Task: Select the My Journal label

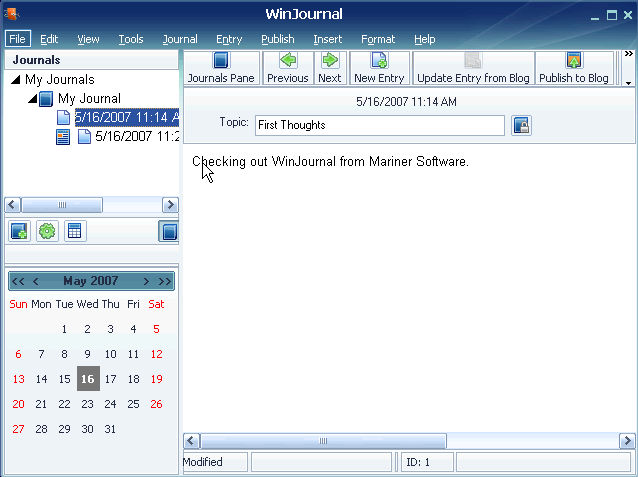Action: click(x=90, y=98)
